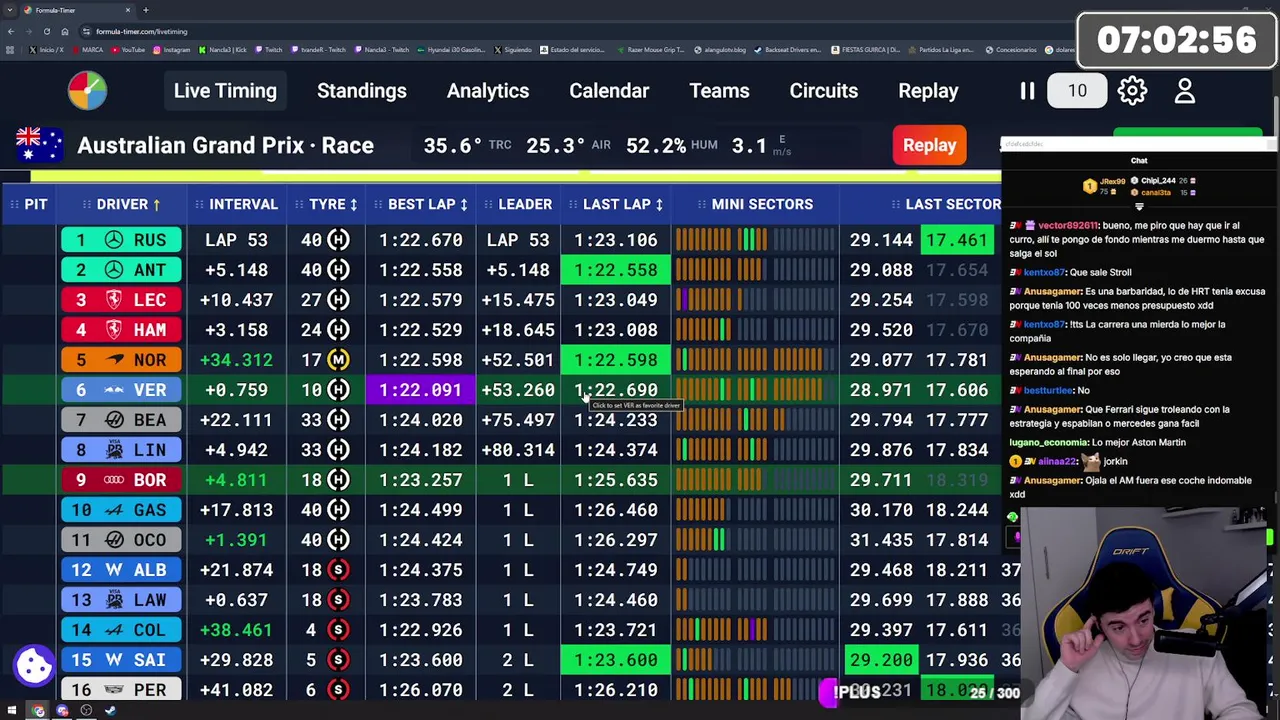The height and width of the screenshot is (720, 1280).
Task: Click the M tyre icon for NOR
Action: 339,360
